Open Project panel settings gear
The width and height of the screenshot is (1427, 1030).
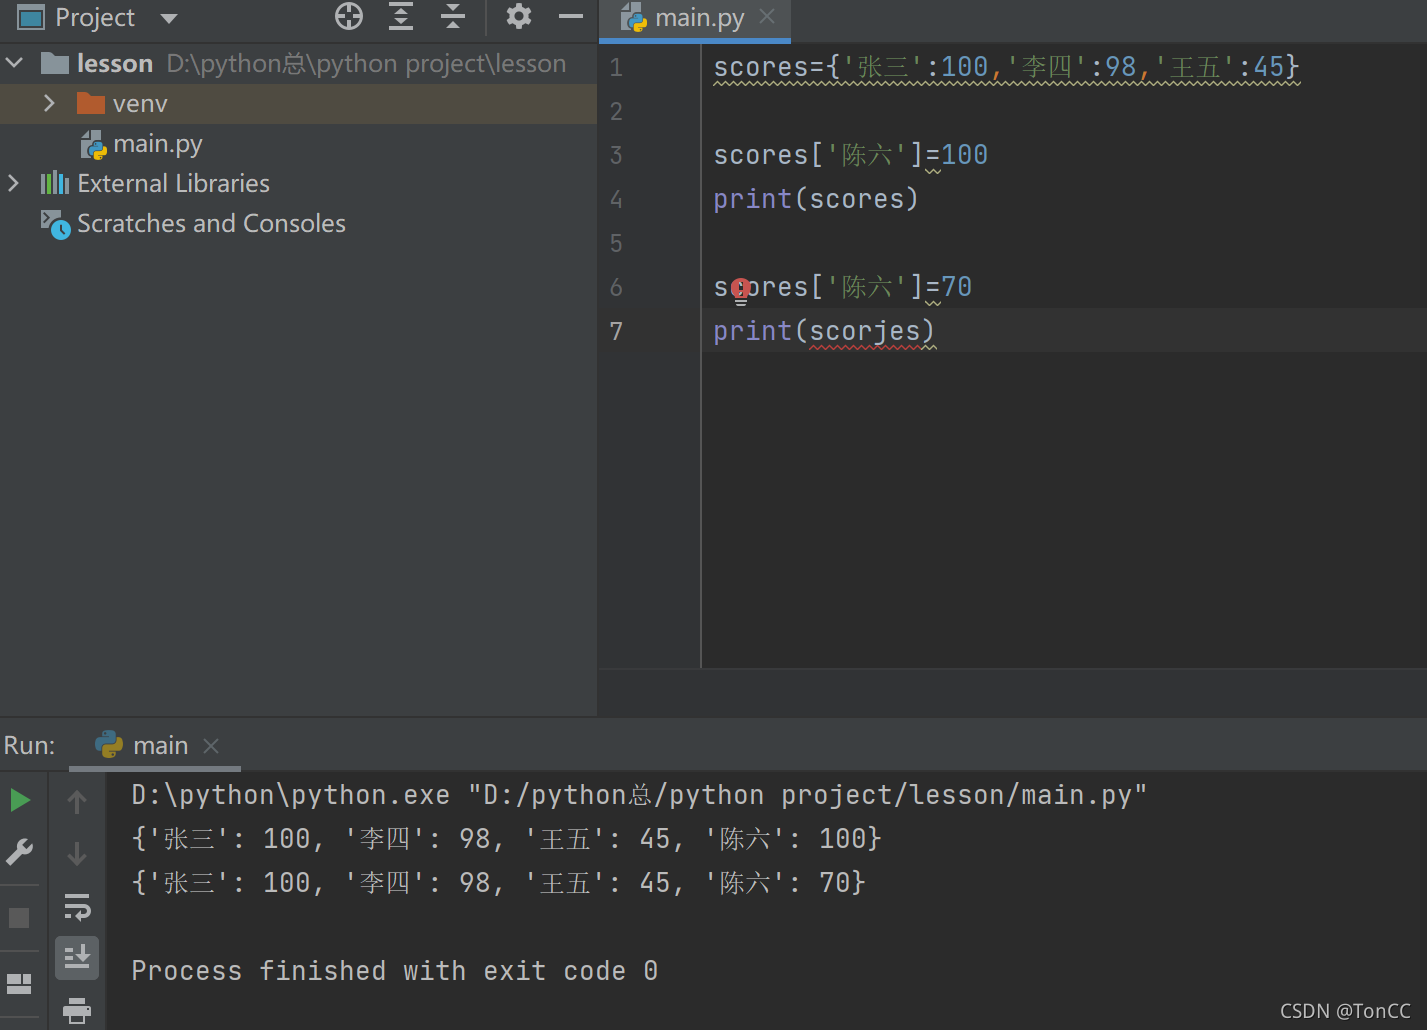coord(519,16)
